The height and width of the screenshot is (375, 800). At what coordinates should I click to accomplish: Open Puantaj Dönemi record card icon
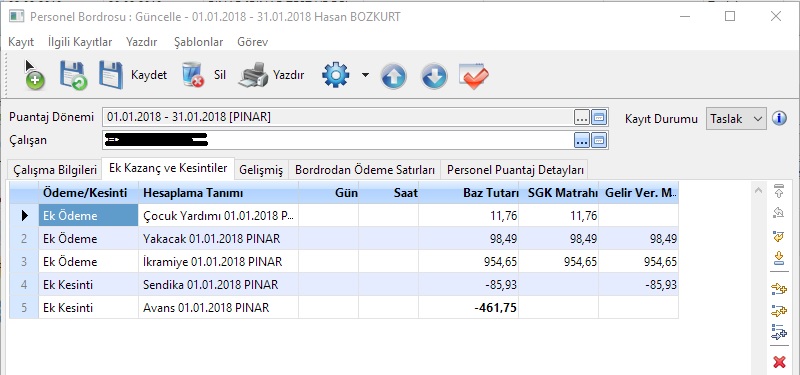click(599, 118)
